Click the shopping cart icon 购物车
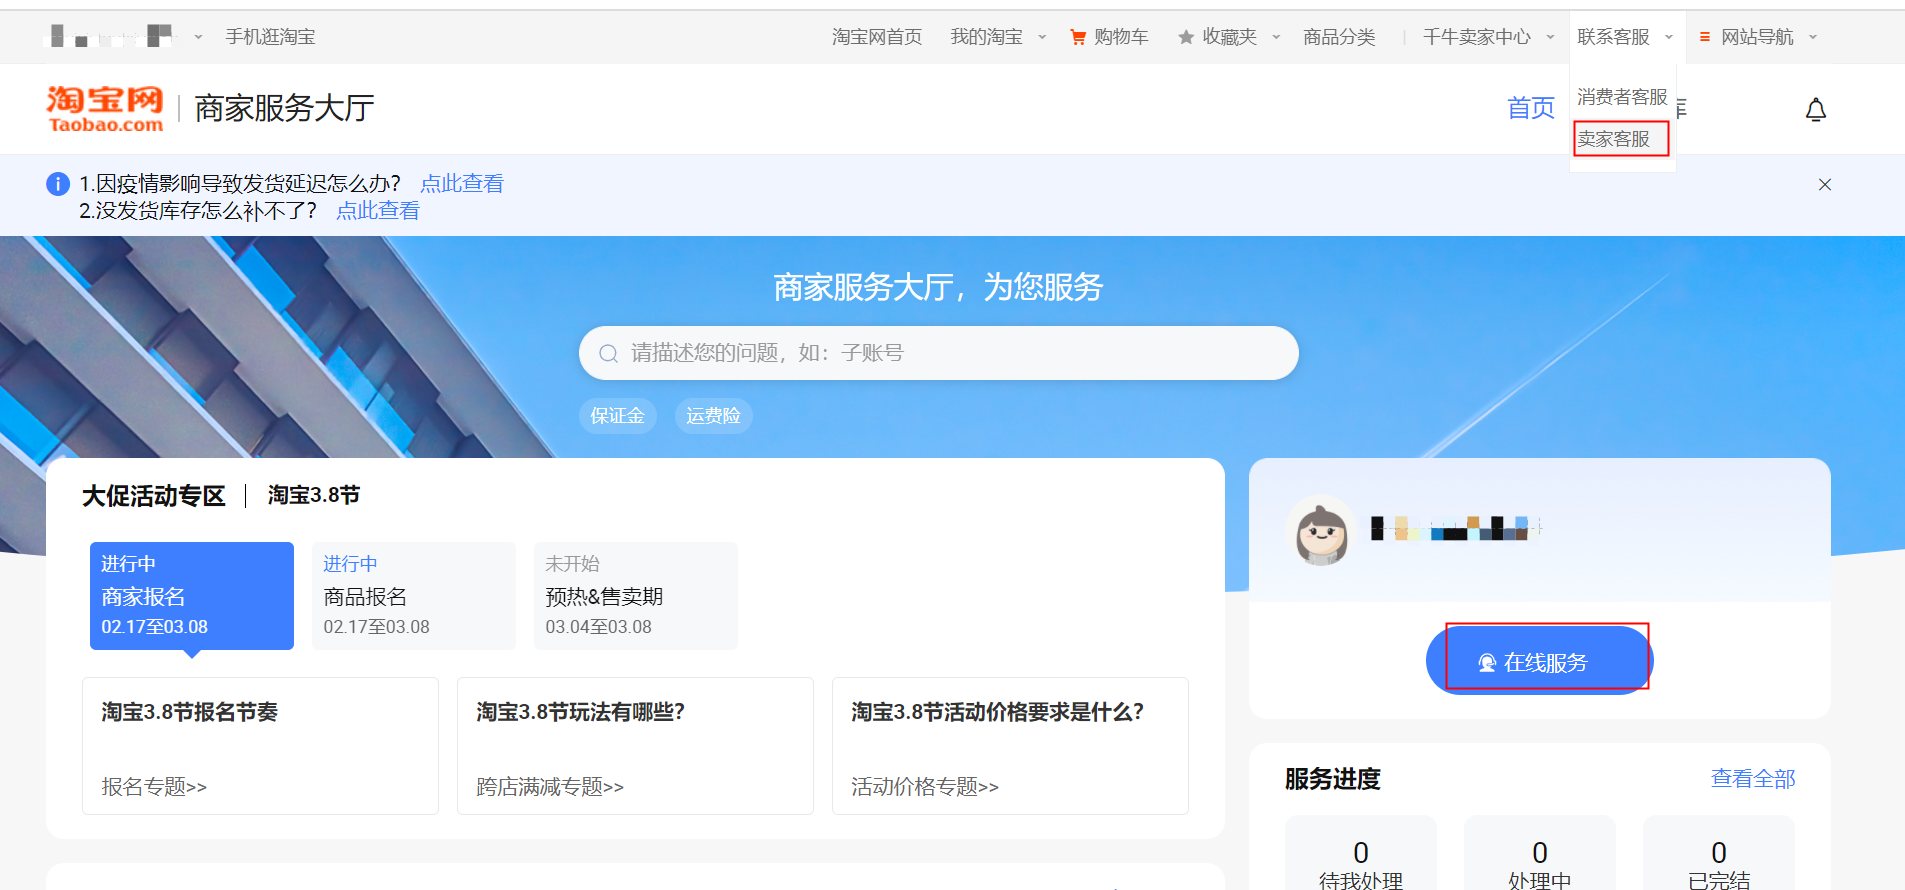This screenshot has height=890, width=1905. tap(1078, 38)
